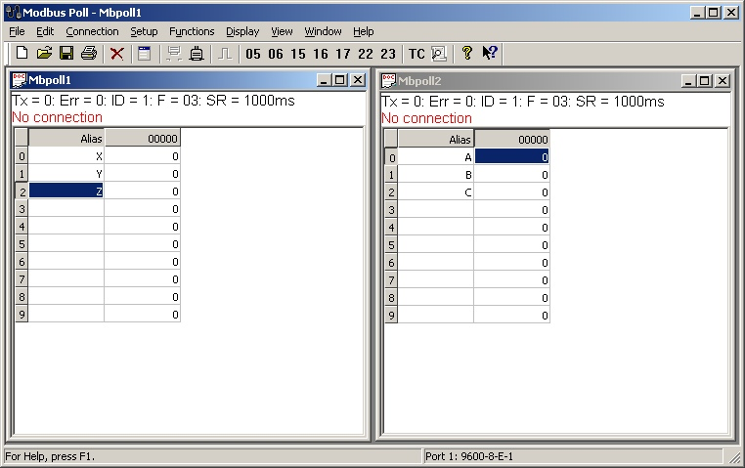This screenshot has height=468, width=745.
Task: Open the View menu
Action: click(282, 31)
